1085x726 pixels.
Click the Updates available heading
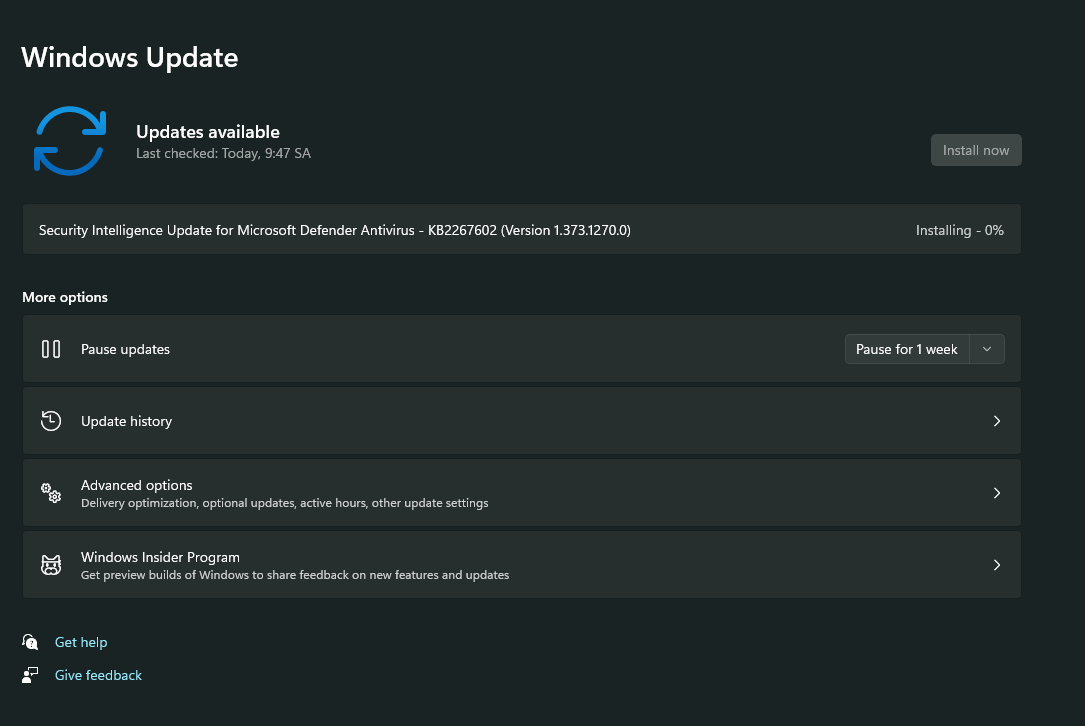208,131
